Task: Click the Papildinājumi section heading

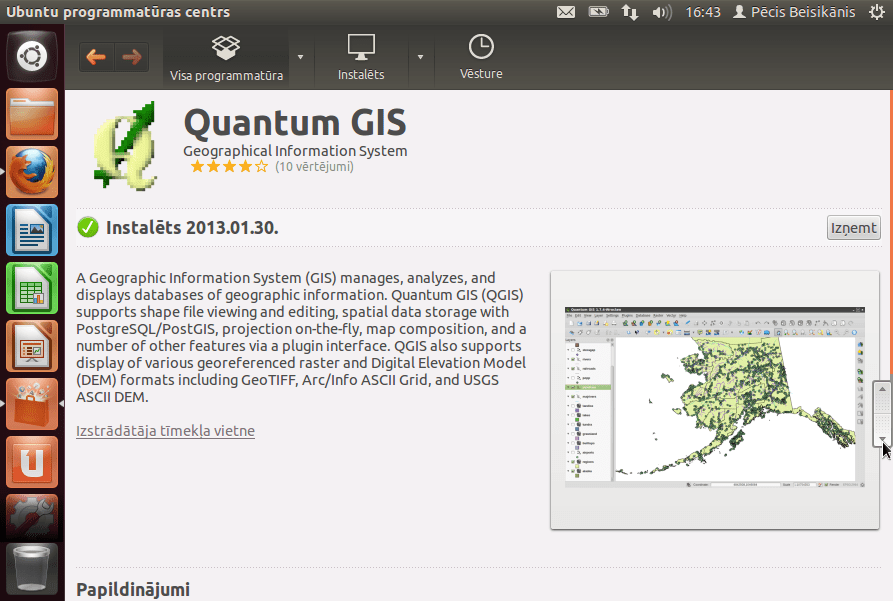Action: pyautogui.click(x=133, y=590)
